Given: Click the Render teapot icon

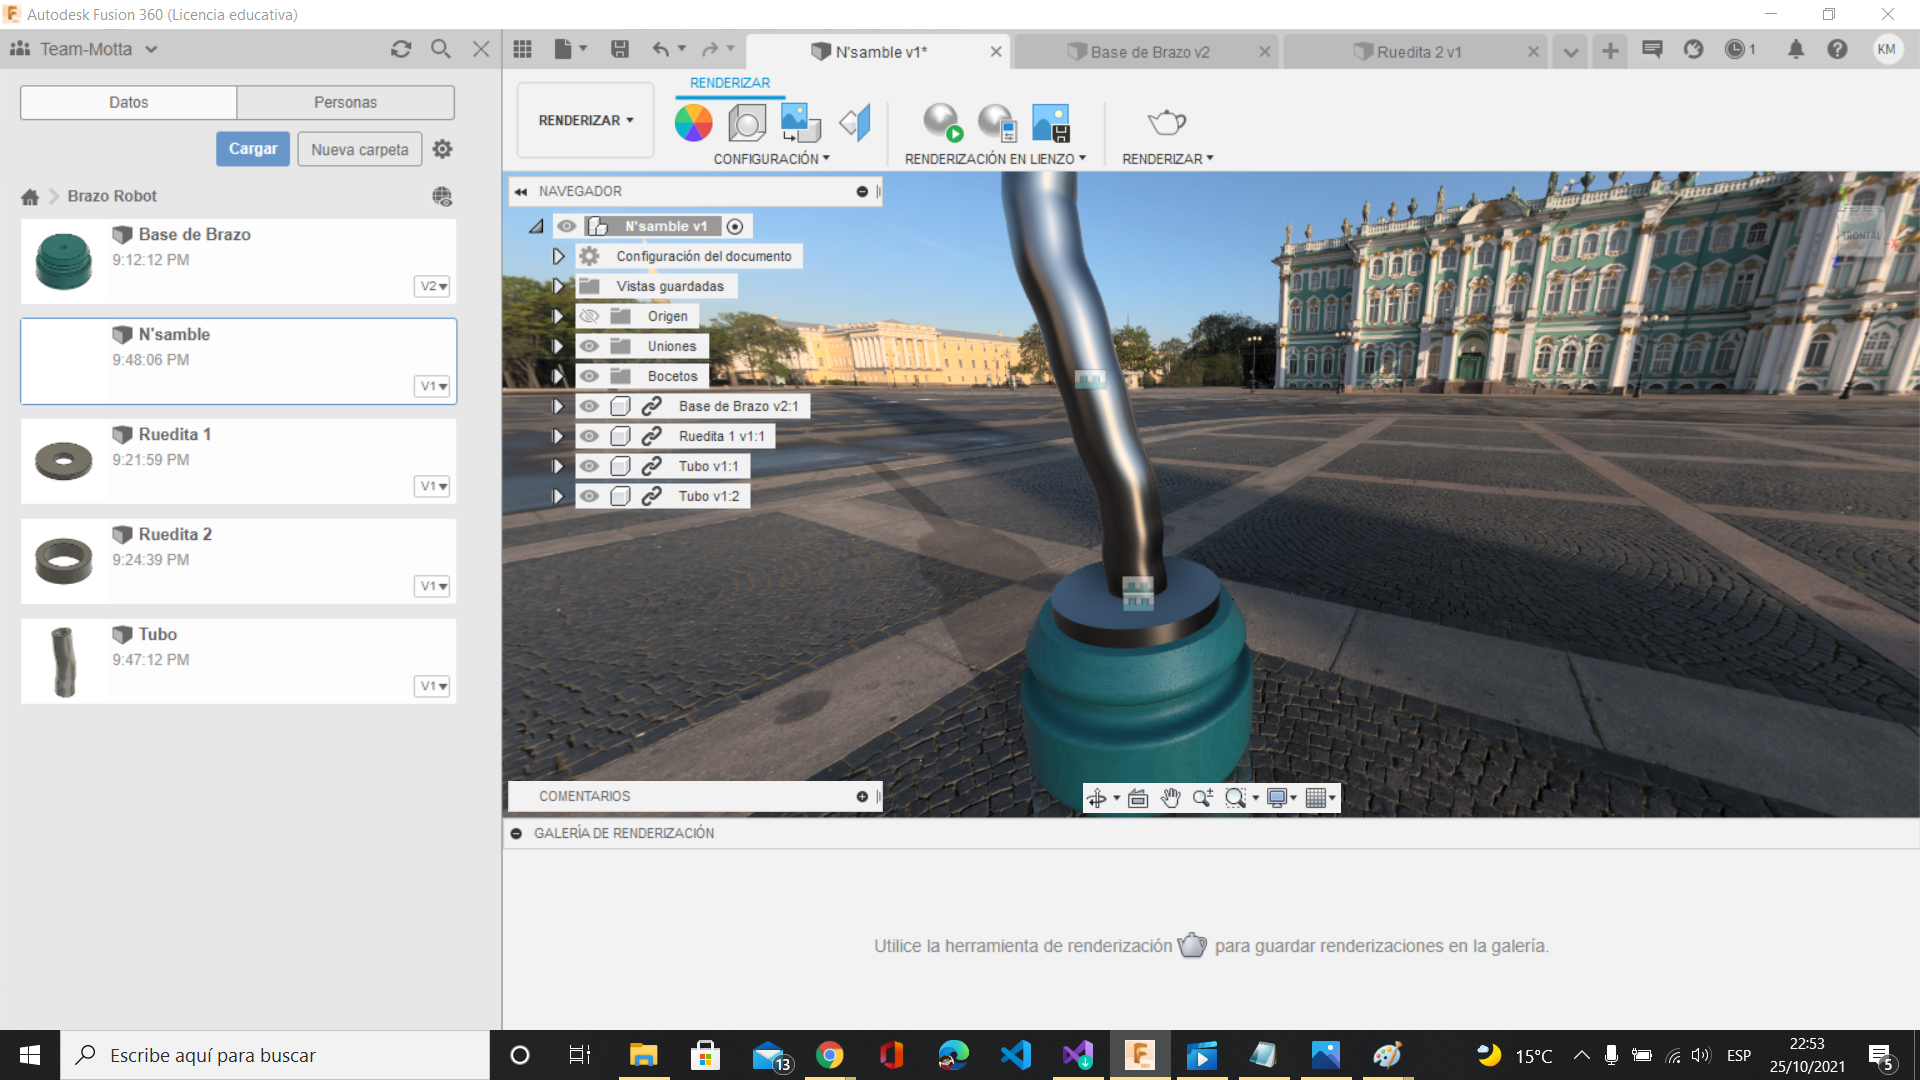Looking at the screenshot, I should (1166, 123).
